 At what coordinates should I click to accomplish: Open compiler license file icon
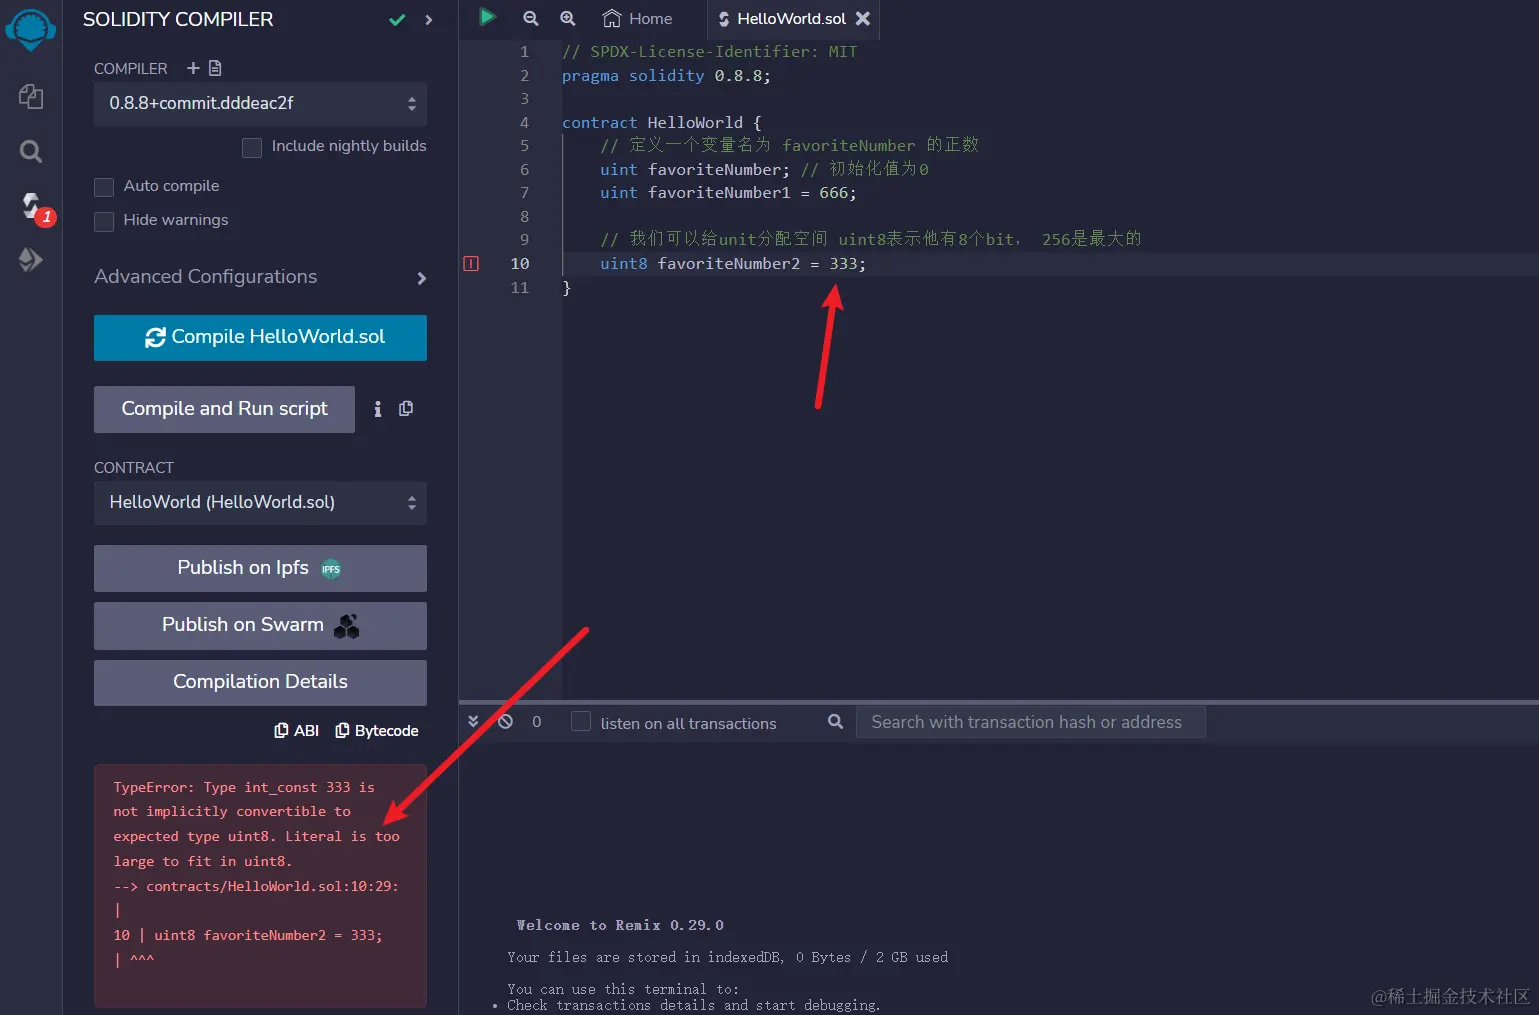pos(215,68)
